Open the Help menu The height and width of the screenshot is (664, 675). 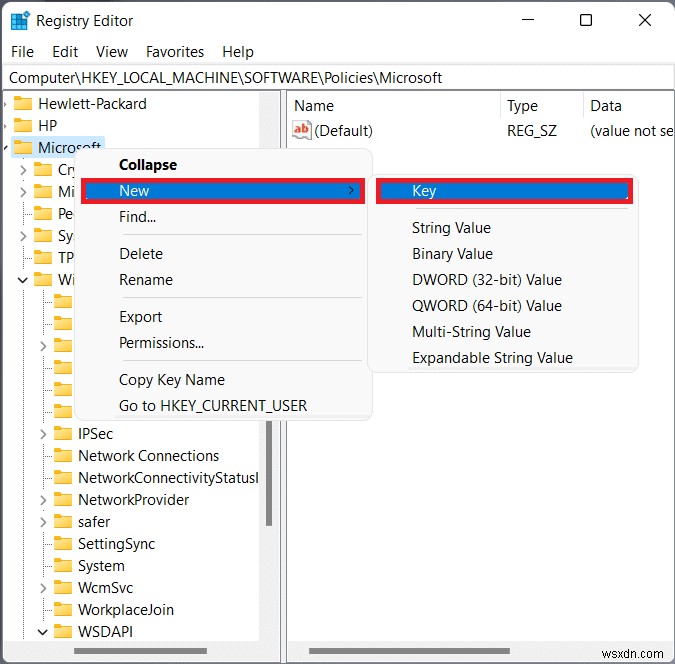pos(238,52)
